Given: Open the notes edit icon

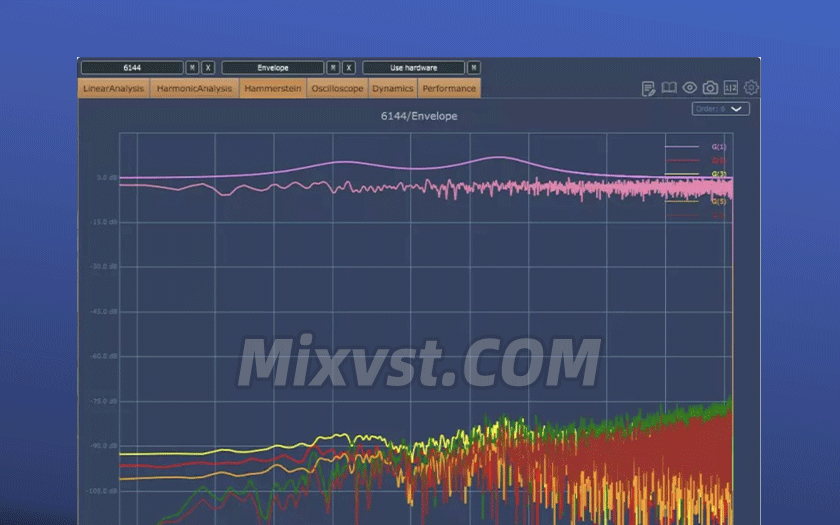Looking at the screenshot, I should (x=649, y=89).
